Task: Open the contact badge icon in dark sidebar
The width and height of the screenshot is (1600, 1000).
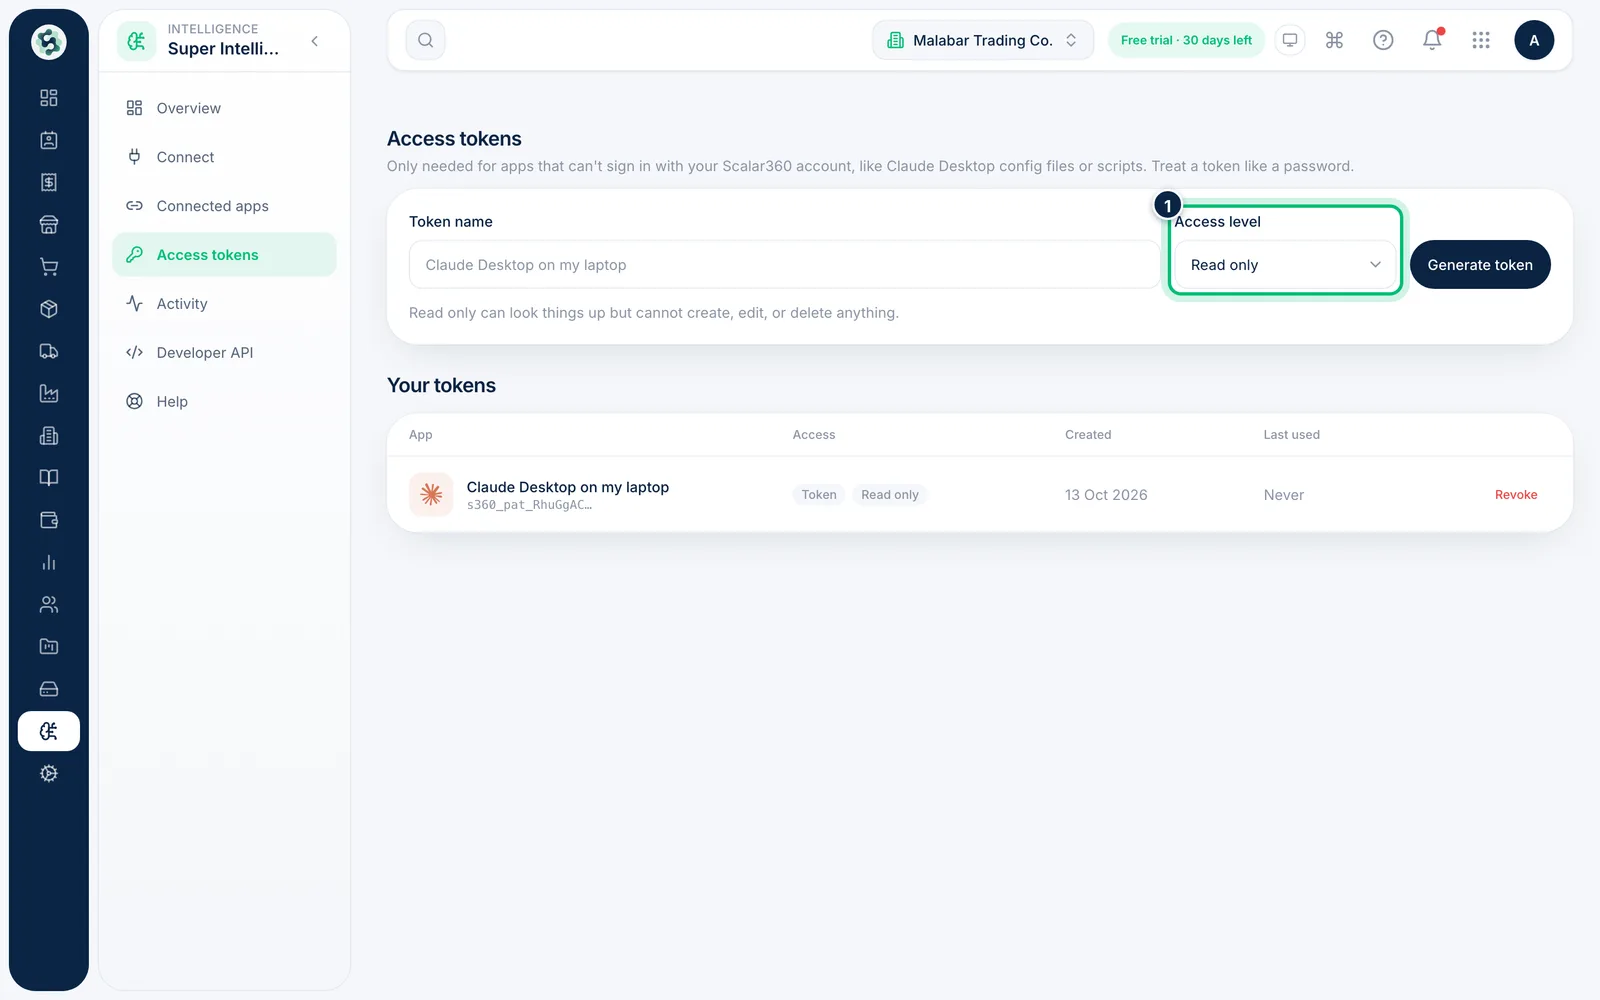Action: pyautogui.click(x=48, y=140)
